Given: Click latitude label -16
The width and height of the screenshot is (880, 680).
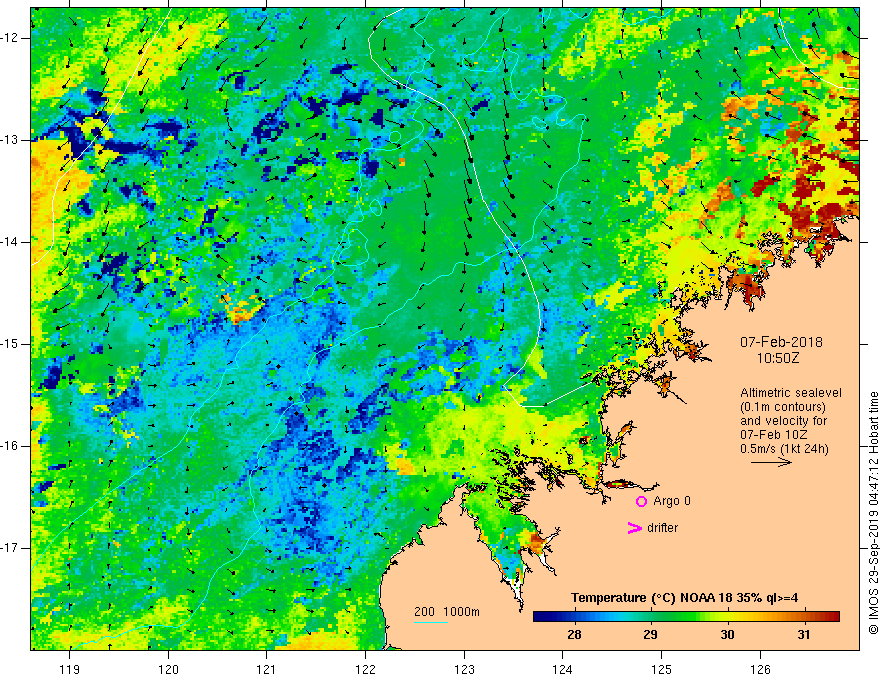Looking at the screenshot, I should point(10,446).
